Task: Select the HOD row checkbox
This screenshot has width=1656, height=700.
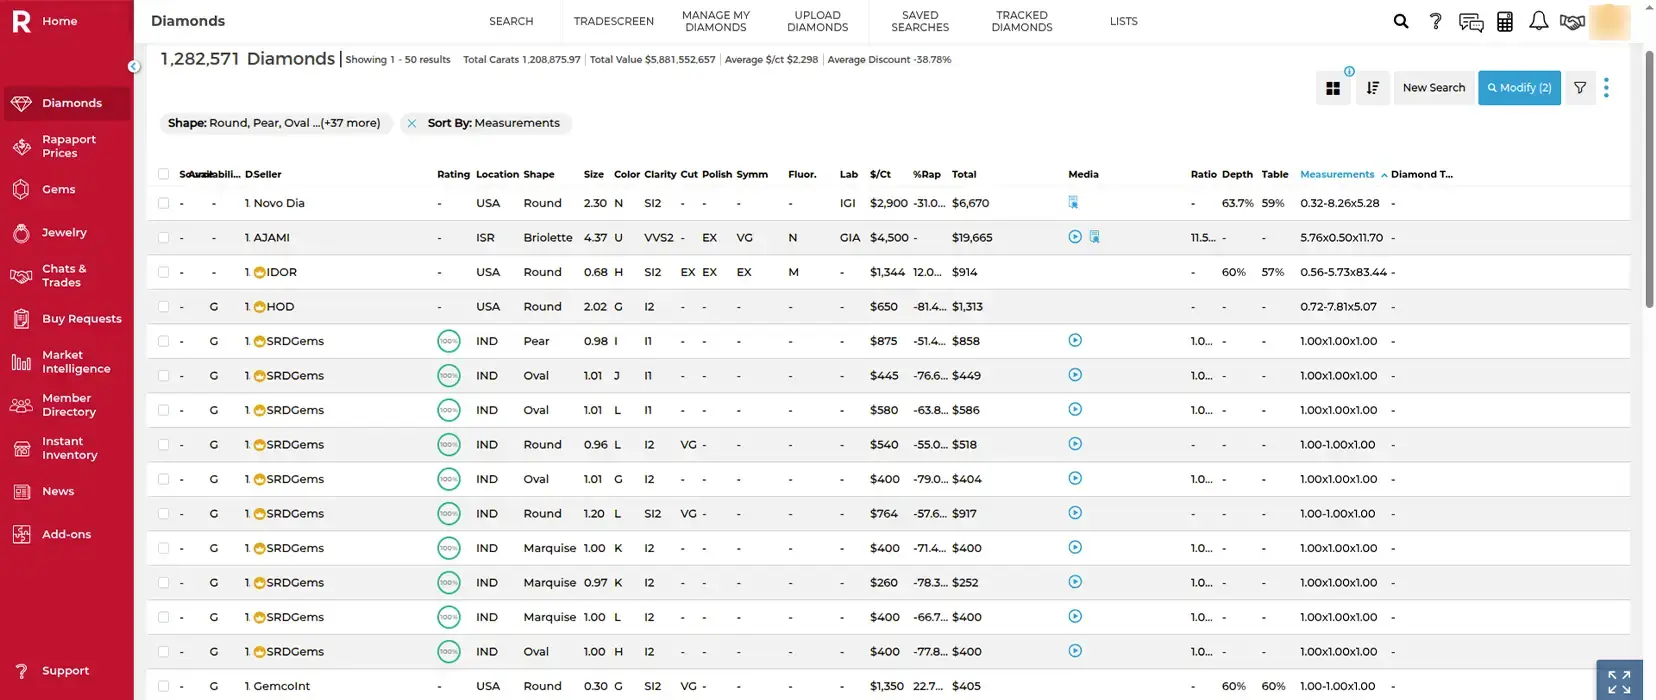Action: tap(164, 307)
